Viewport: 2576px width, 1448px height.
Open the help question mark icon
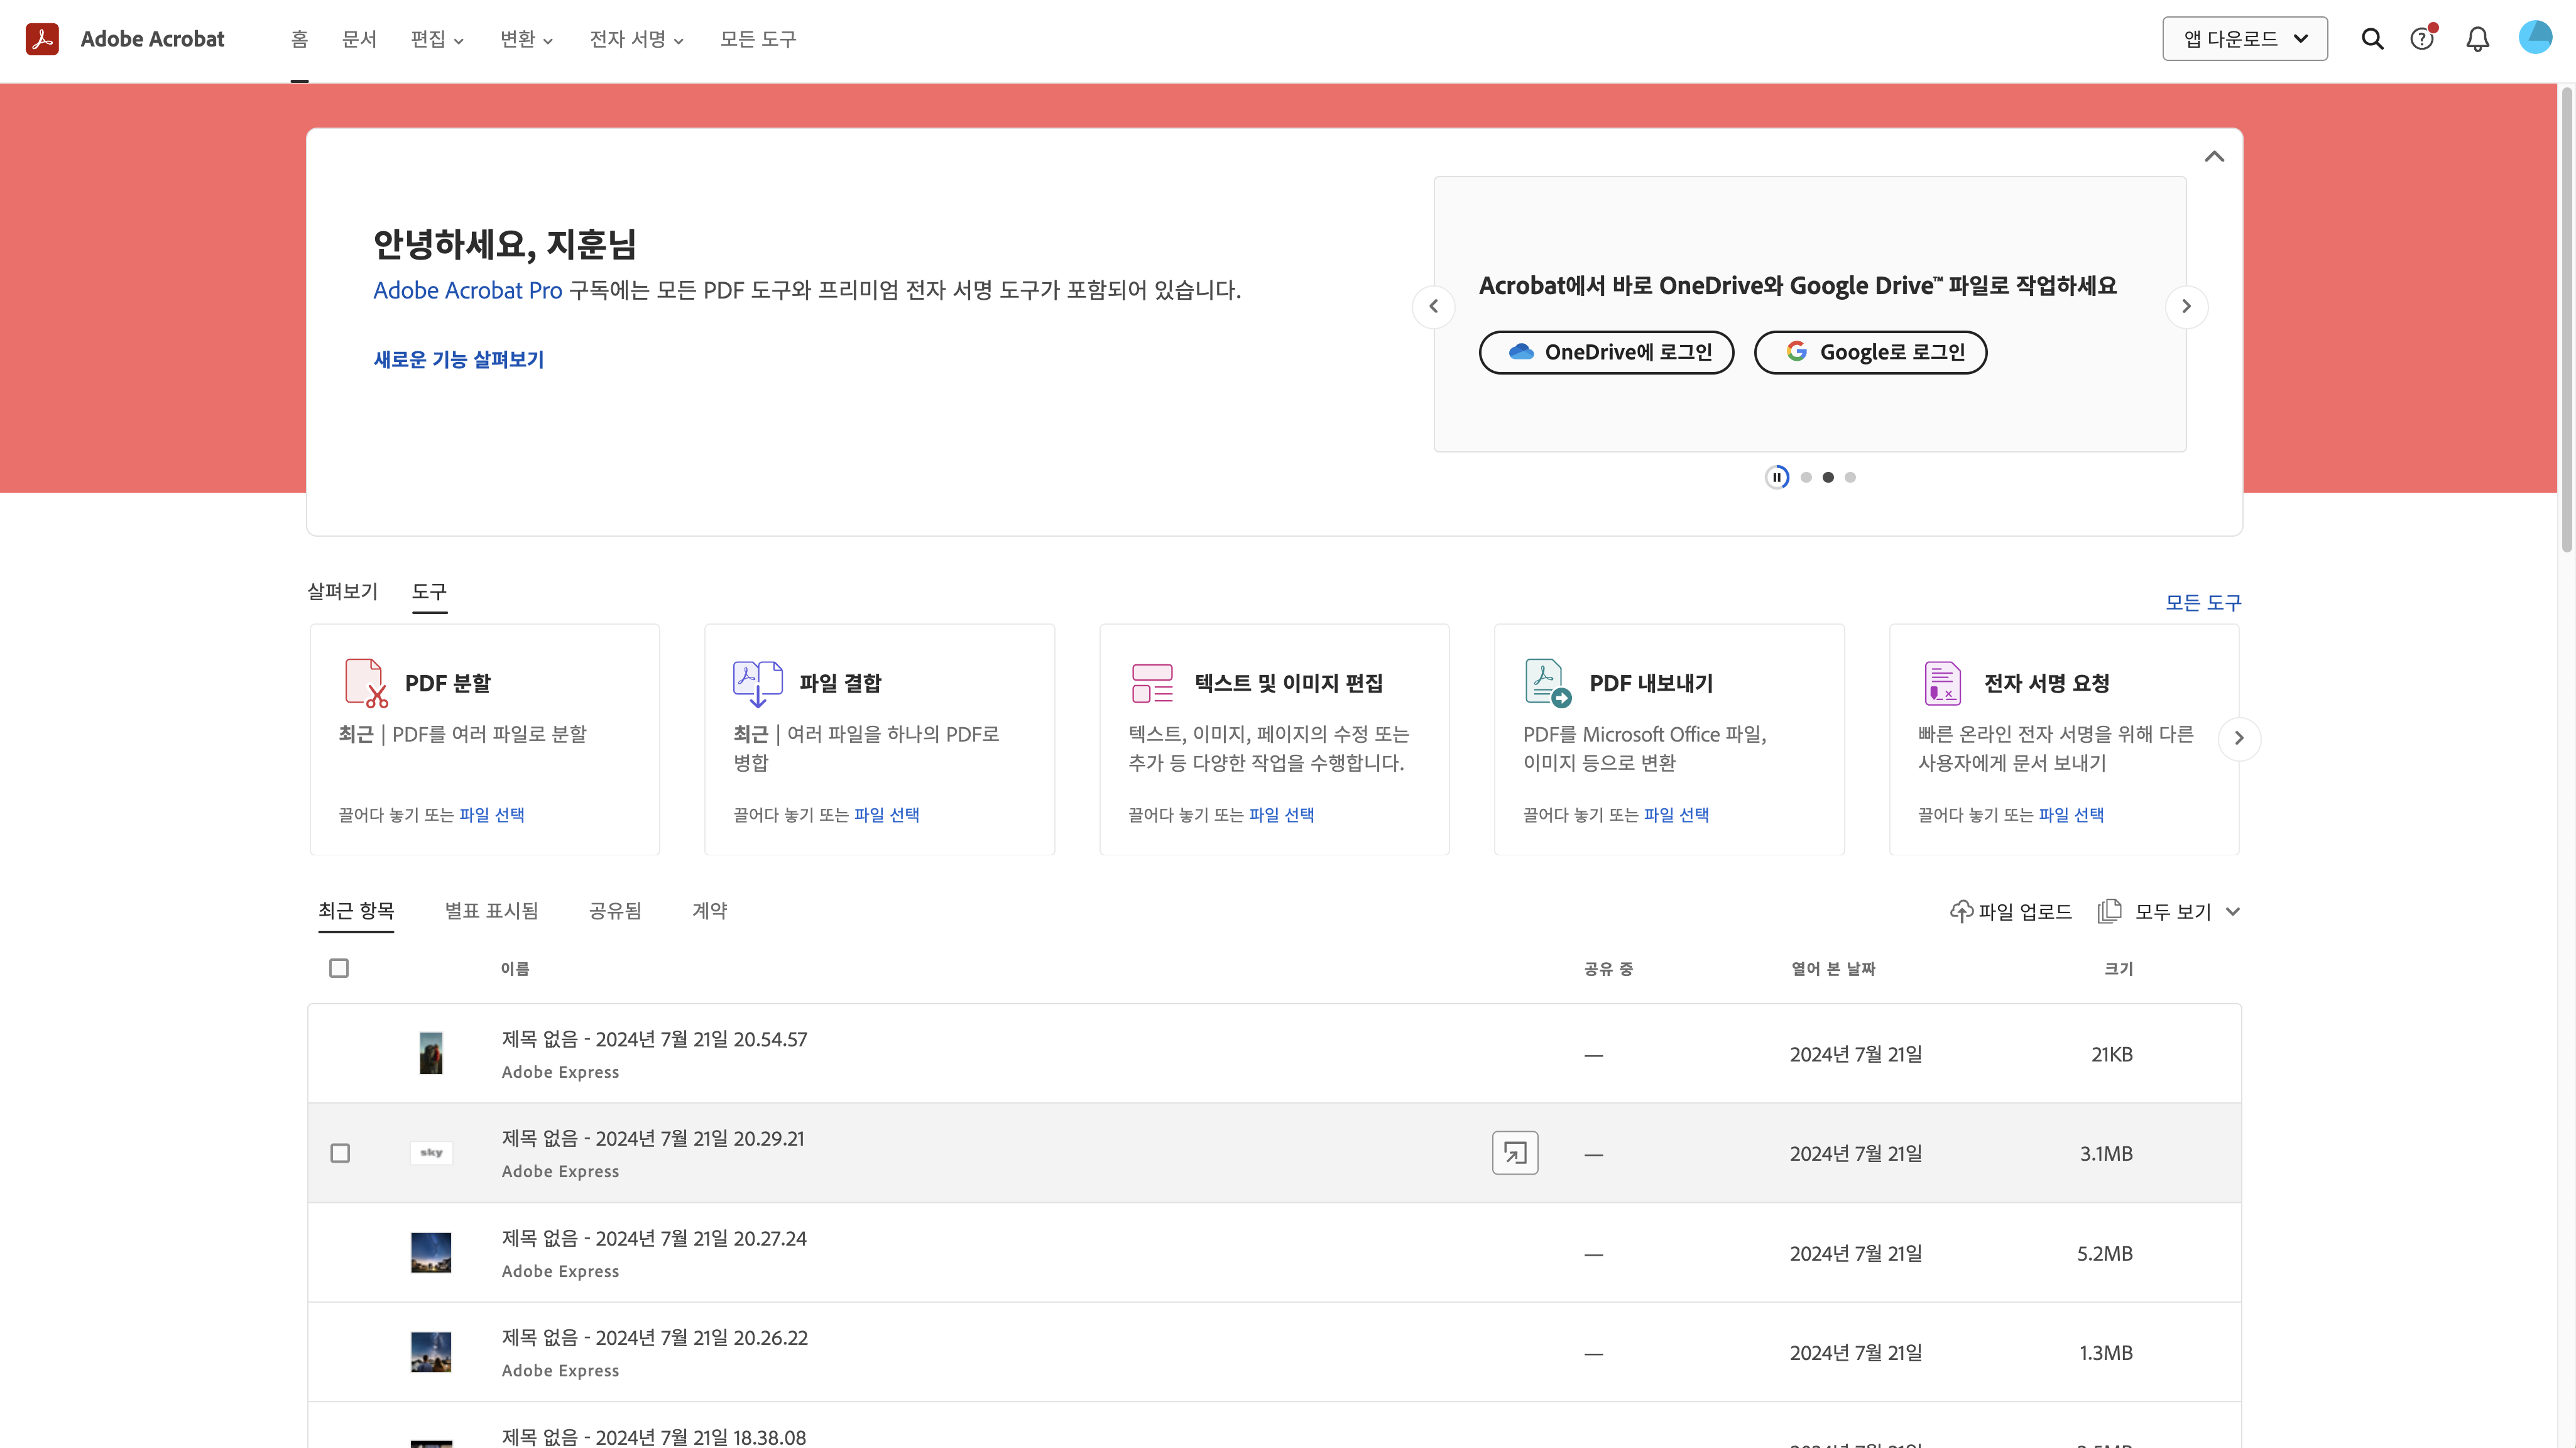[x=2422, y=39]
